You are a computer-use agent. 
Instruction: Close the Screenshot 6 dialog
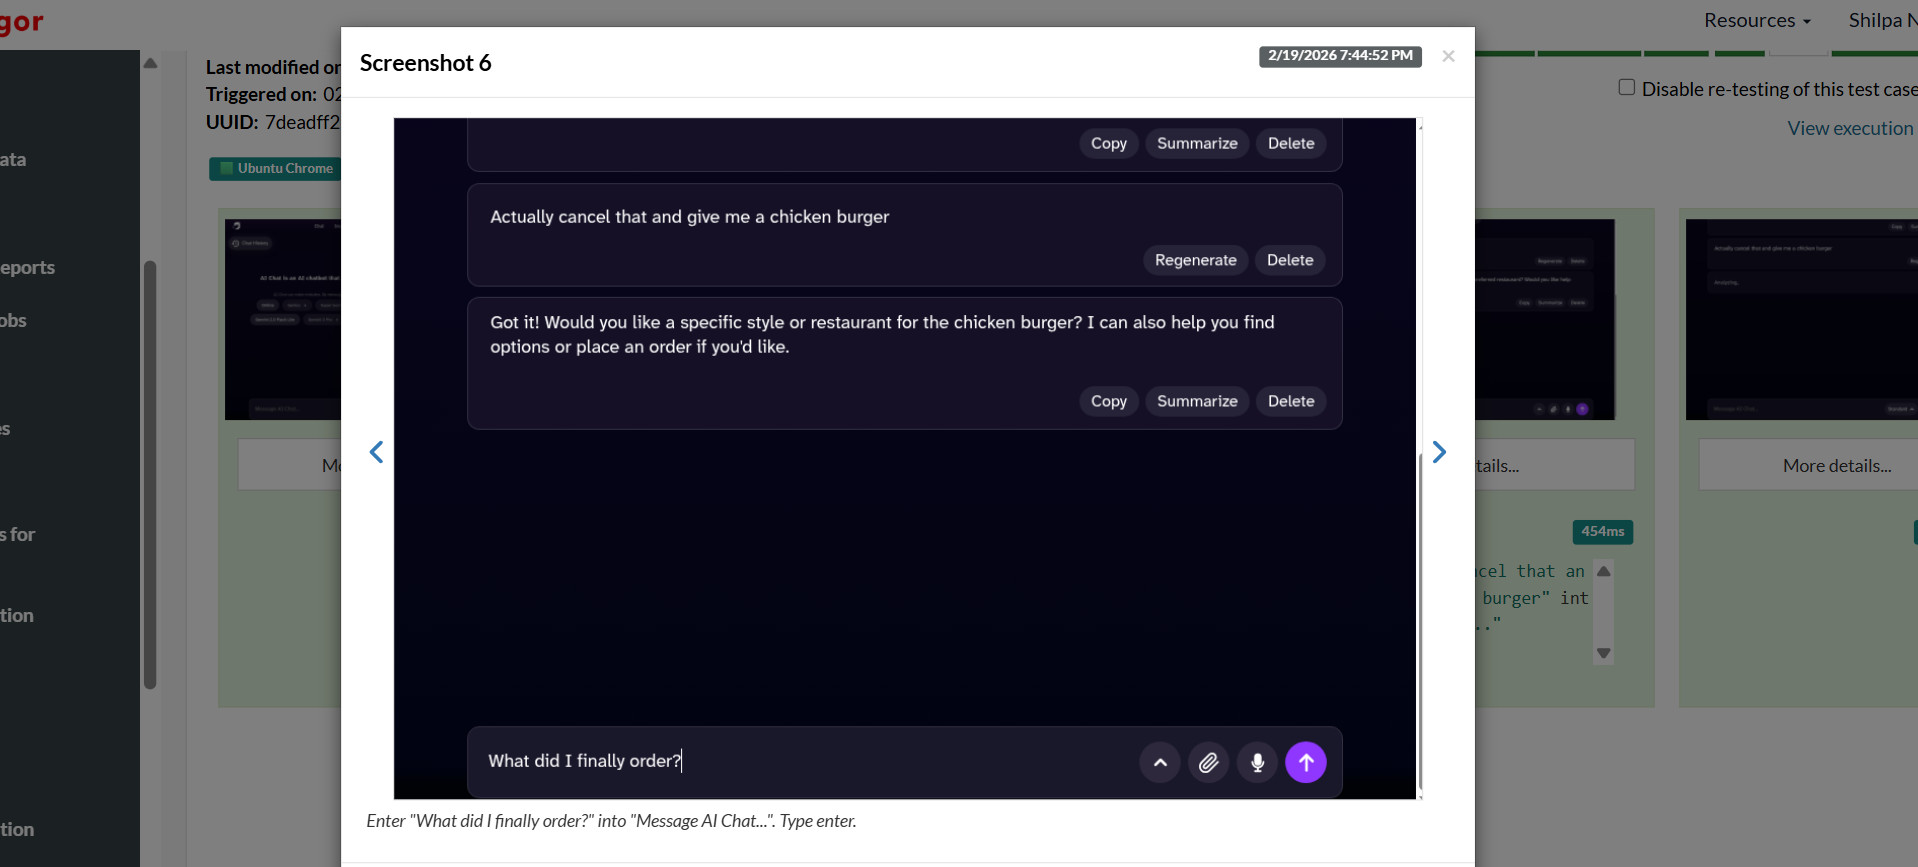pyautogui.click(x=1448, y=56)
